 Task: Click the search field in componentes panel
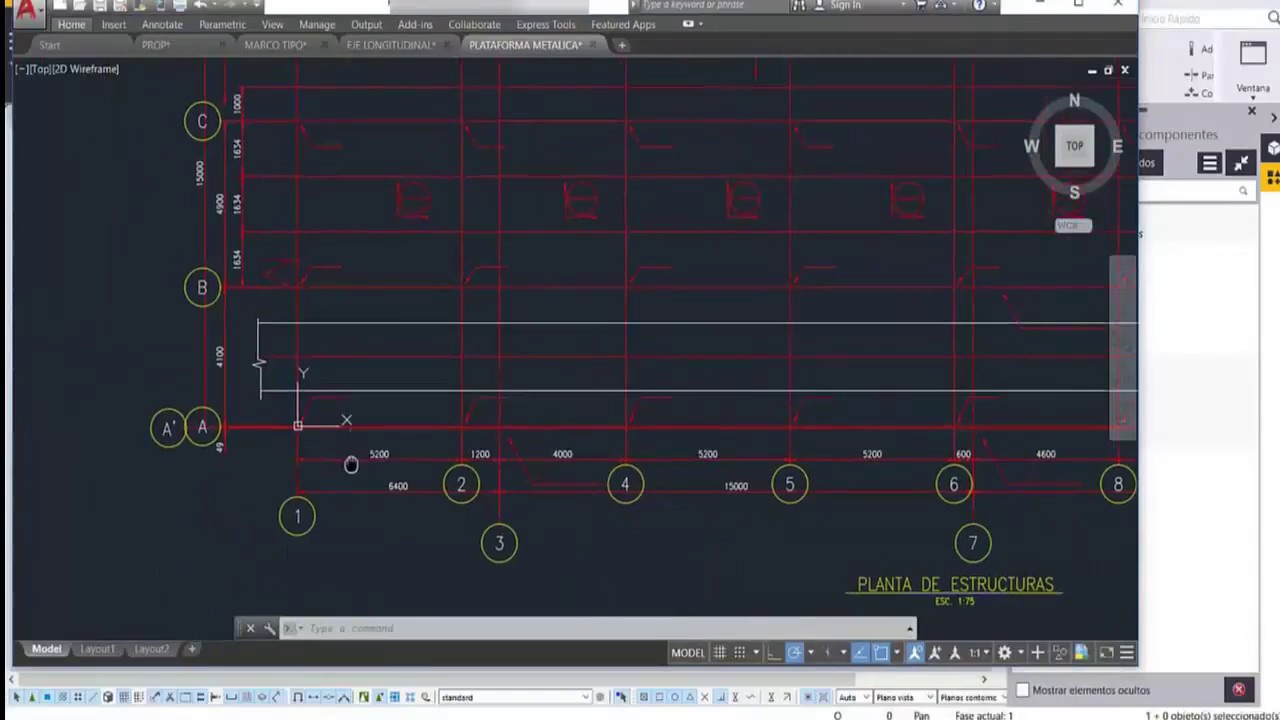[1195, 190]
